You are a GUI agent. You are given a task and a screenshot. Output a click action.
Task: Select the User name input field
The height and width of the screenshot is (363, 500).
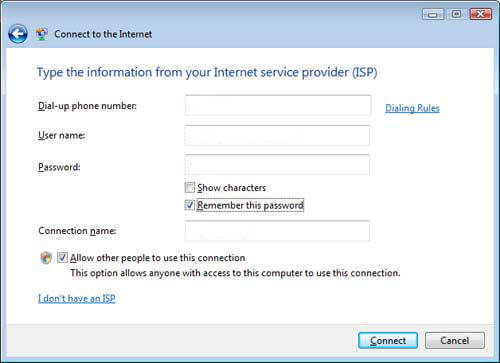click(277, 135)
